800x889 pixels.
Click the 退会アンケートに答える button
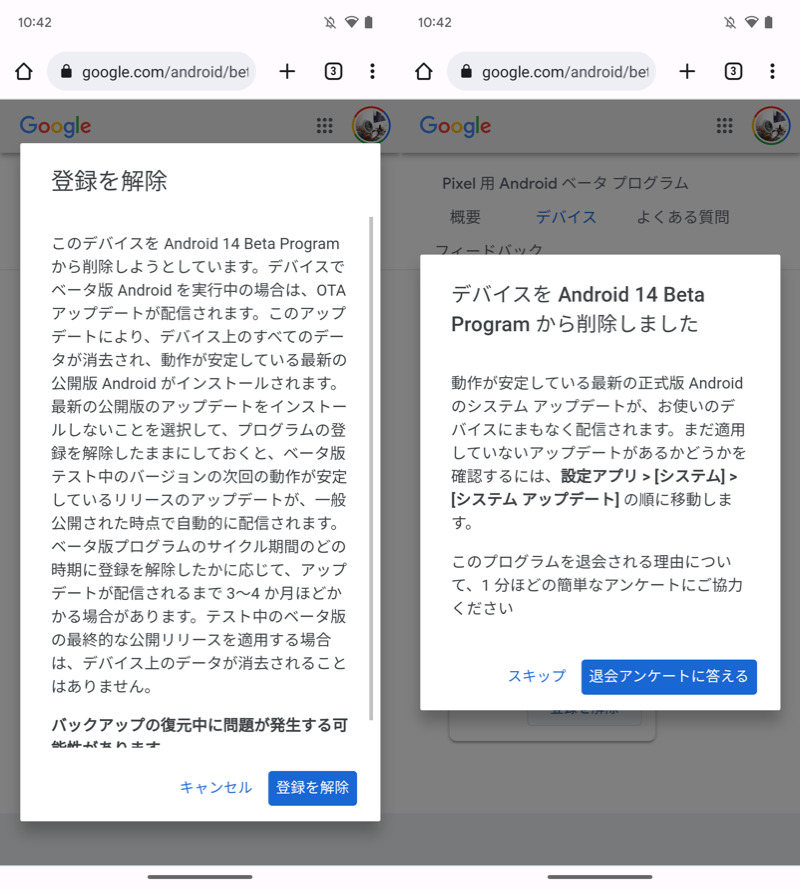coord(668,677)
